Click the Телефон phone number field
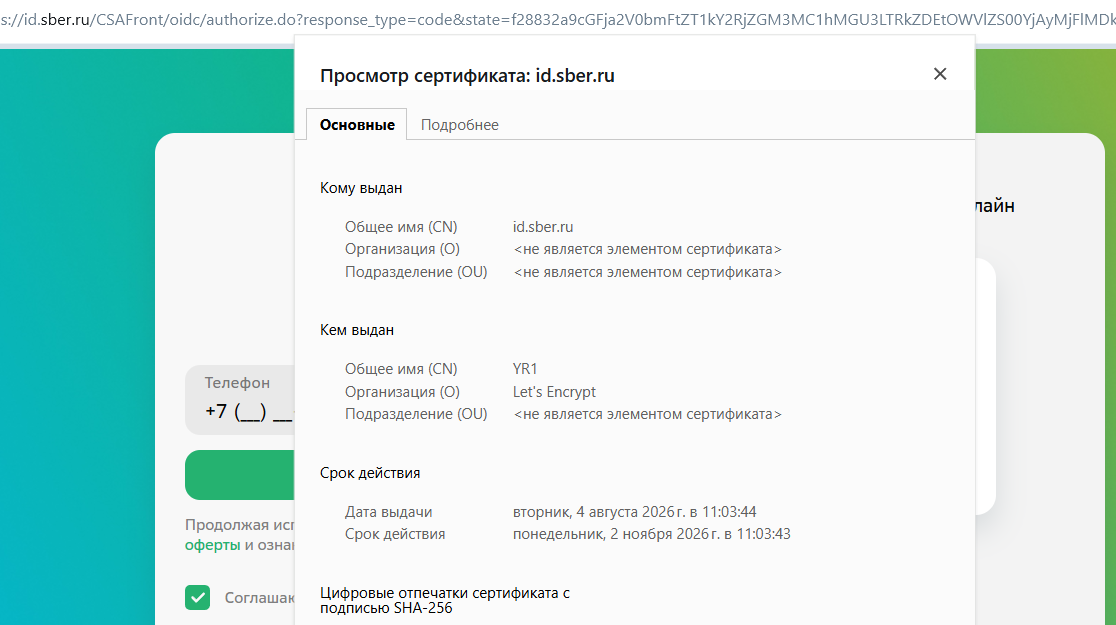The width and height of the screenshot is (1116, 625). tap(240, 399)
